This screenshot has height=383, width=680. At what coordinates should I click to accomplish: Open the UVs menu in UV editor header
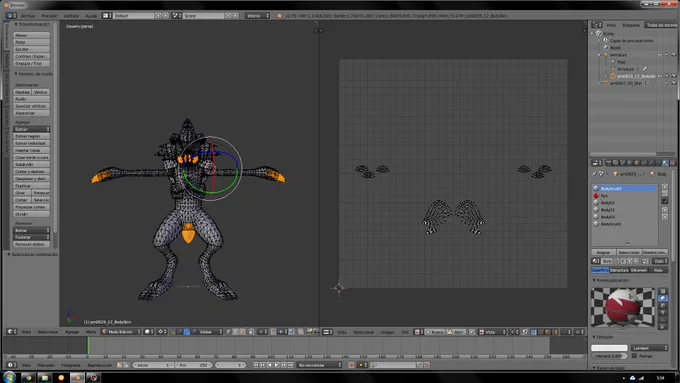(x=405, y=332)
